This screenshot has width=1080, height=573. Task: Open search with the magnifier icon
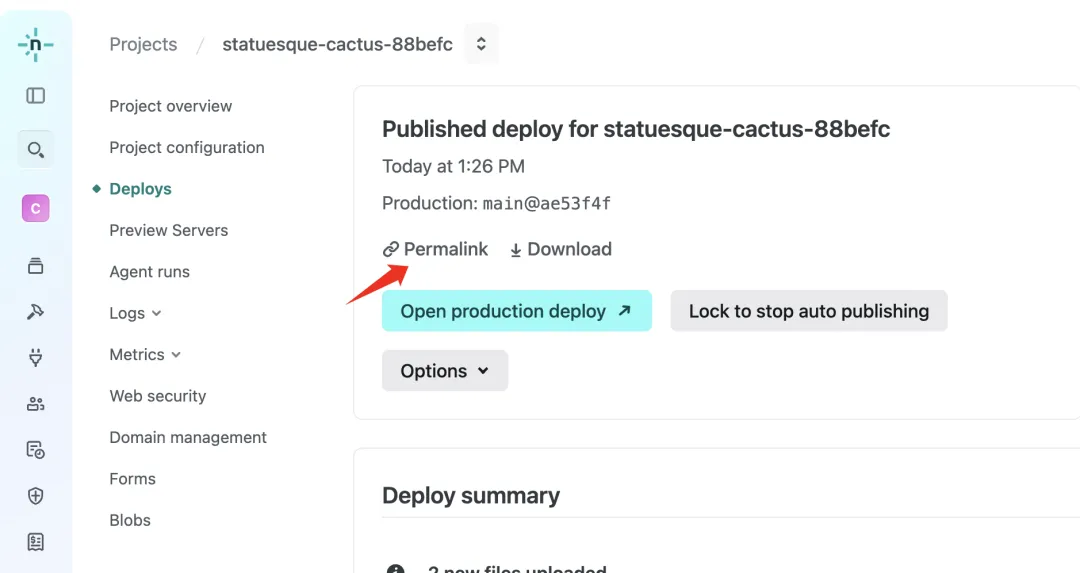(x=36, y=150)
